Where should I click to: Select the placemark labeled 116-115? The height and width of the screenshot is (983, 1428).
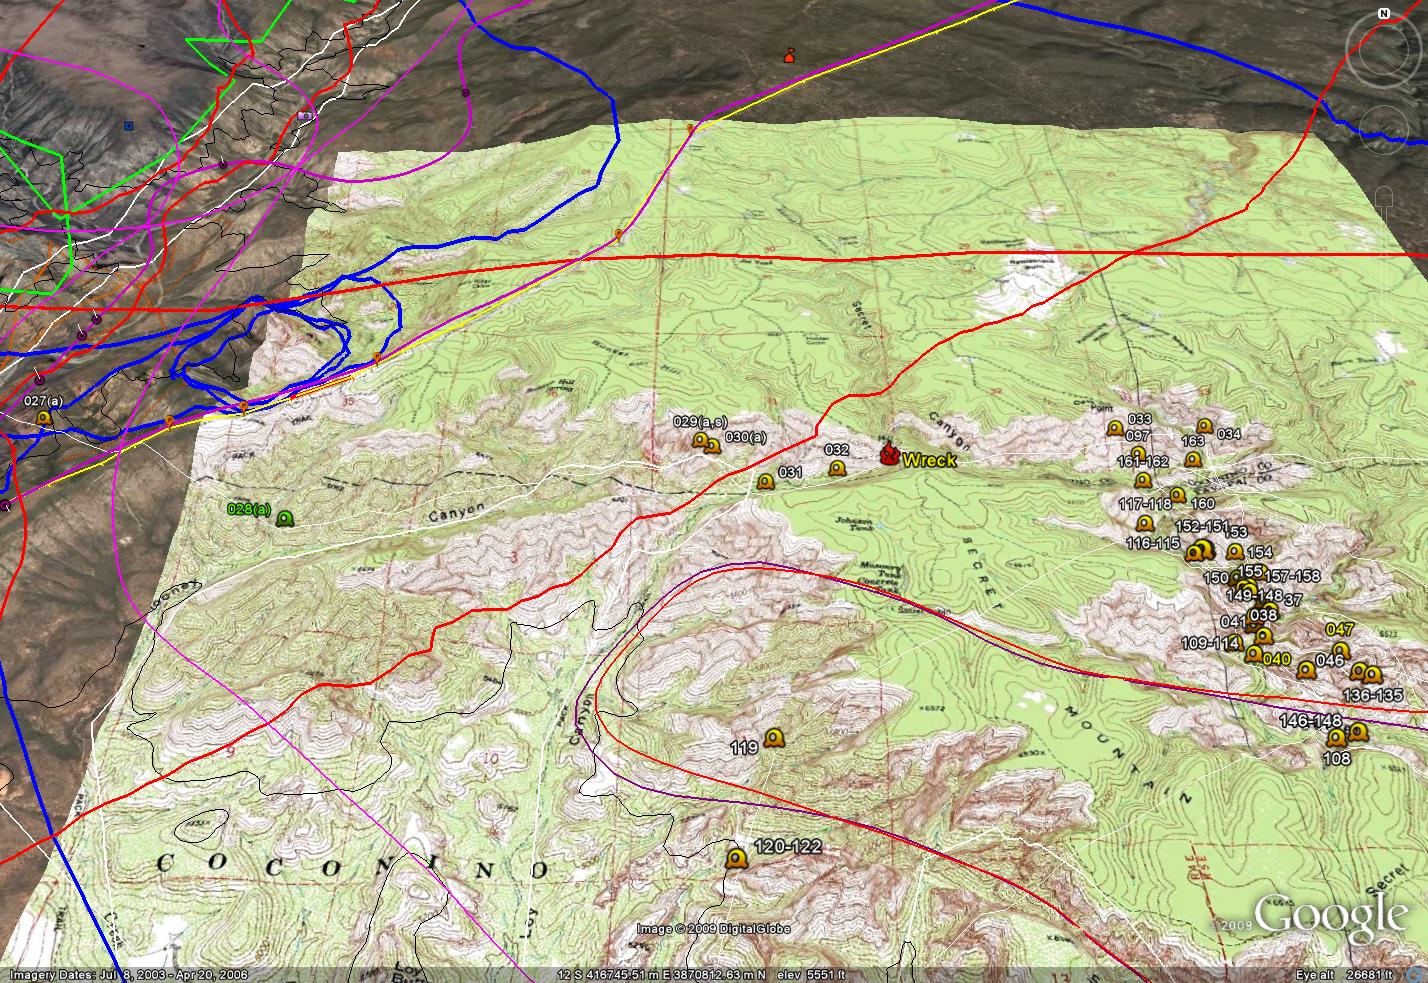click(x=1146, y=523)
